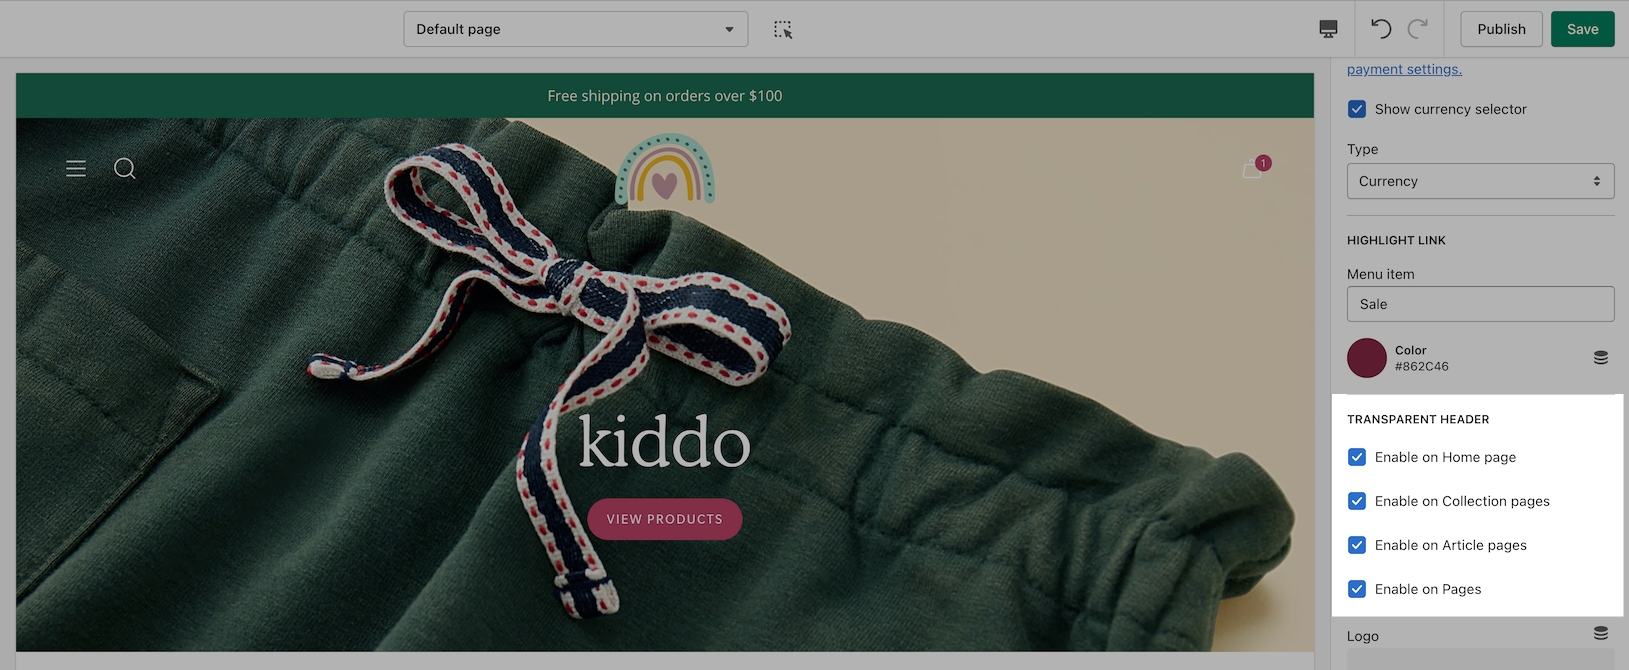This screenshot has height=670, width=1629.
Task: Open the payment settings link
Action: [x=1404, y=69]
